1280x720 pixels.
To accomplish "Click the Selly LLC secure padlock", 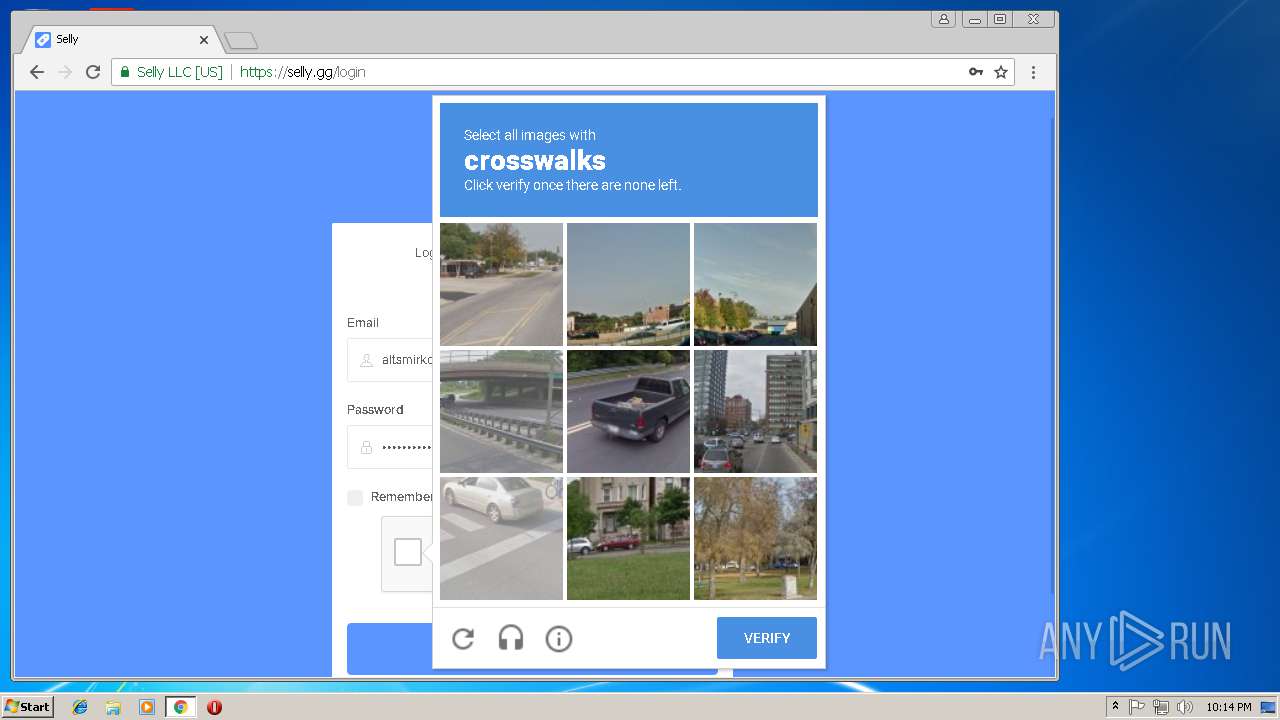I will 125,72.
